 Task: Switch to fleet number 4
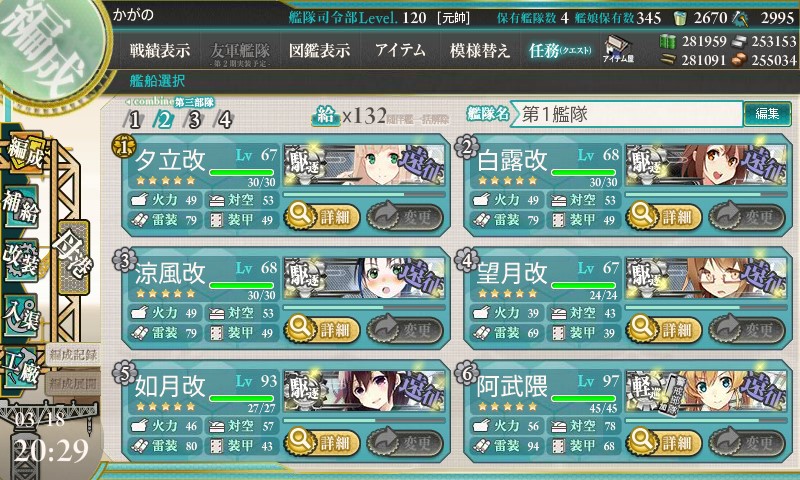[224, 120]
